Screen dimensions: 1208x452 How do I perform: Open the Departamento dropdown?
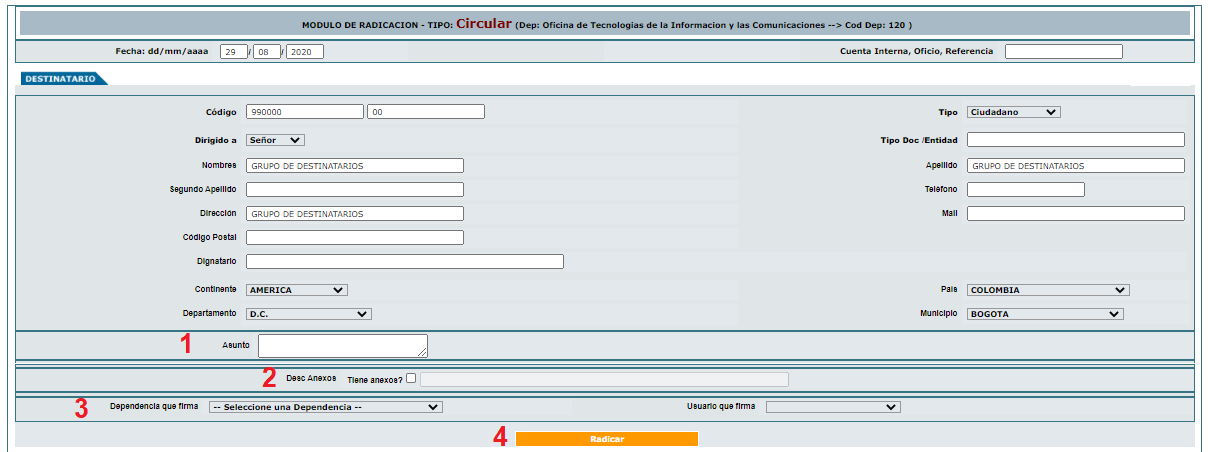coord(308,314)
